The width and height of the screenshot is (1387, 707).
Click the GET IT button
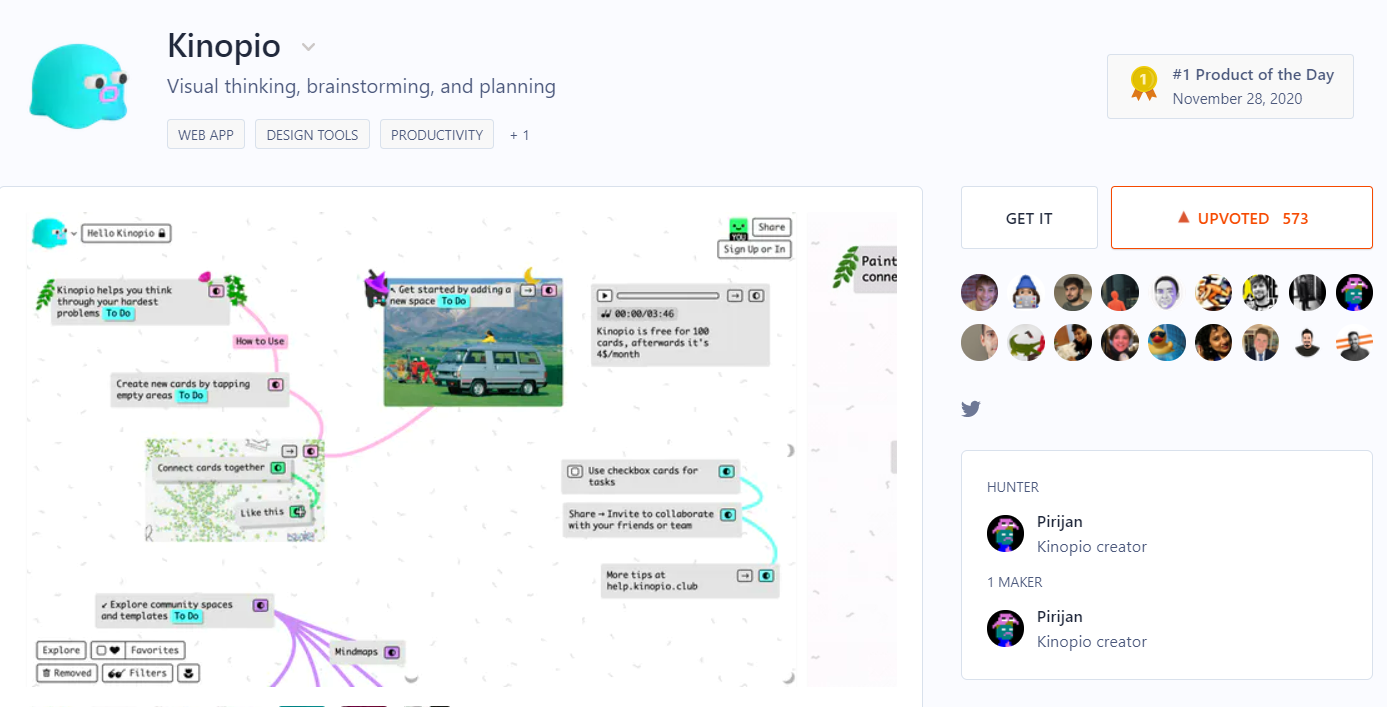1028,218
